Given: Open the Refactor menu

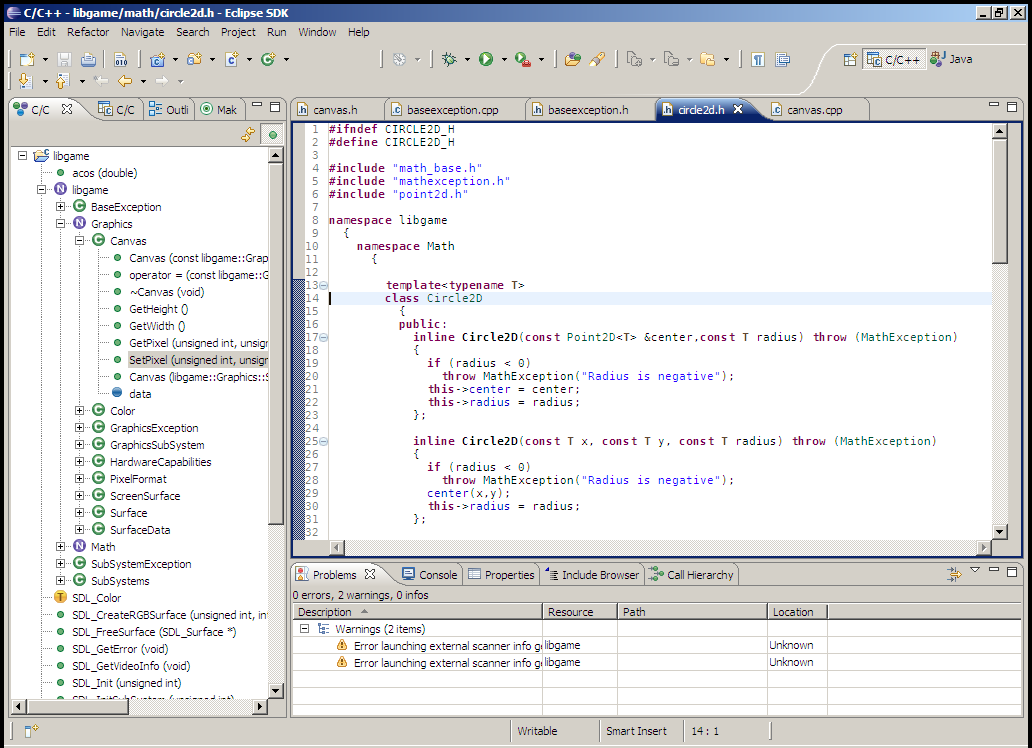Looking at the screenshot, I should 88,32.
